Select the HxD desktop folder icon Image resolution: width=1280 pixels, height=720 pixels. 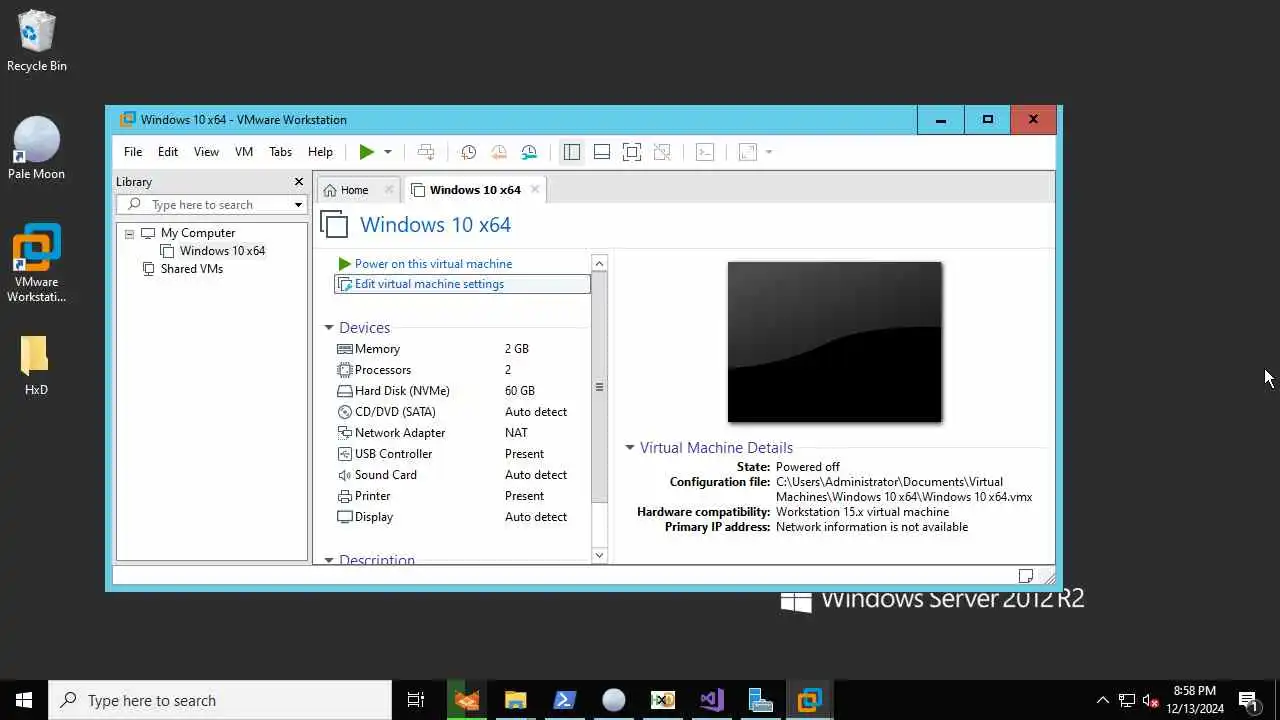(36, 365)
